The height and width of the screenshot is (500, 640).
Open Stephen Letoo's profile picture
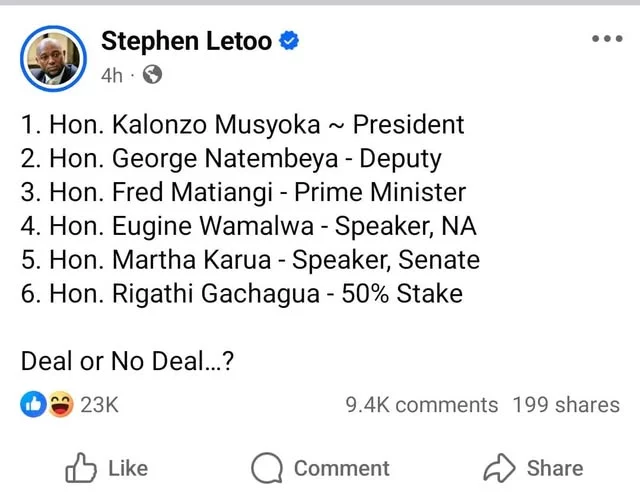click(52, 58)
